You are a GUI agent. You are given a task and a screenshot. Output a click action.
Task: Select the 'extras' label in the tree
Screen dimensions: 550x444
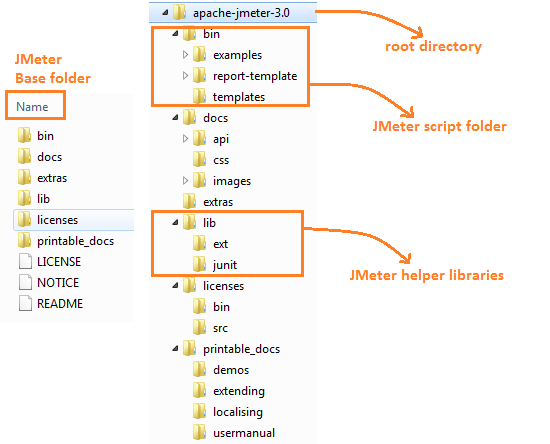[218, 202]
